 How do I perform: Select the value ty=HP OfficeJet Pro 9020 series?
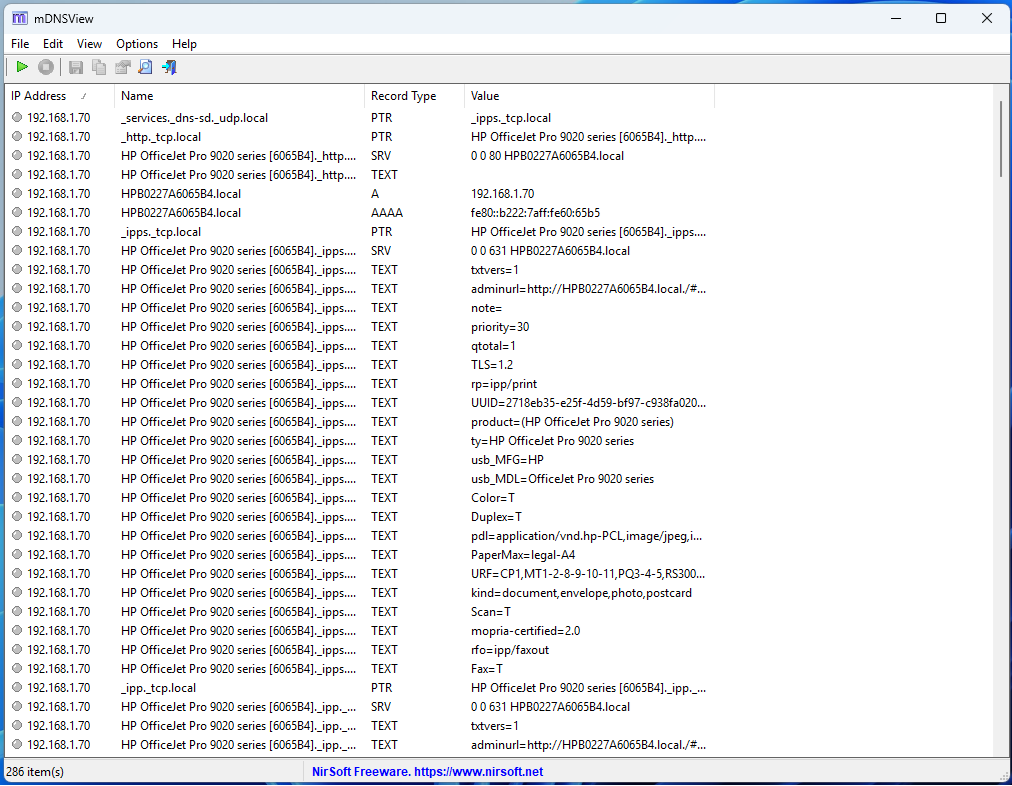[552, 441]
